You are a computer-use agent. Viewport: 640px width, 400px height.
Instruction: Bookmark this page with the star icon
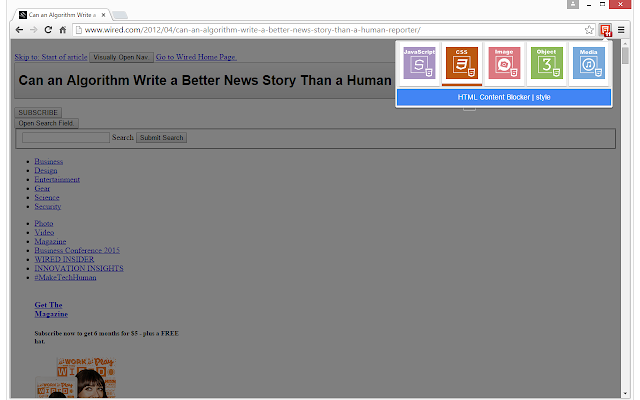(589, 30)
